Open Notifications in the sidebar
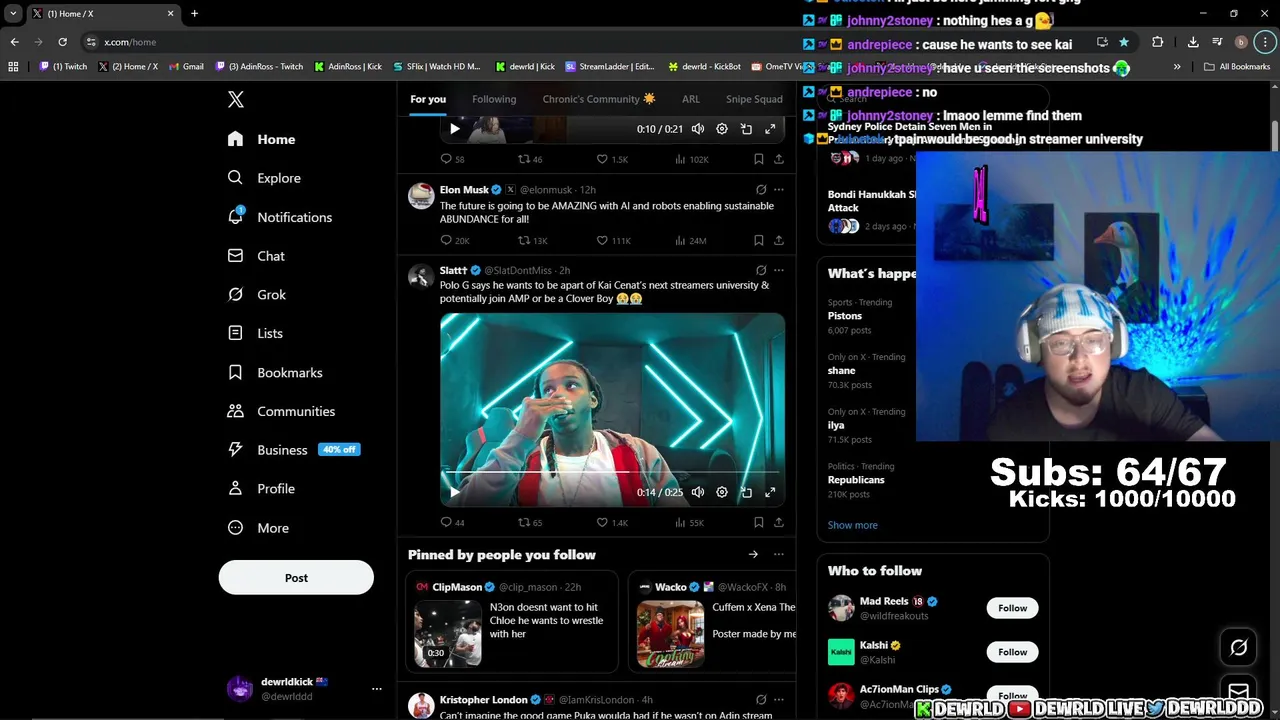Screen dimensions: 1280x720 (x=279, y=217)
